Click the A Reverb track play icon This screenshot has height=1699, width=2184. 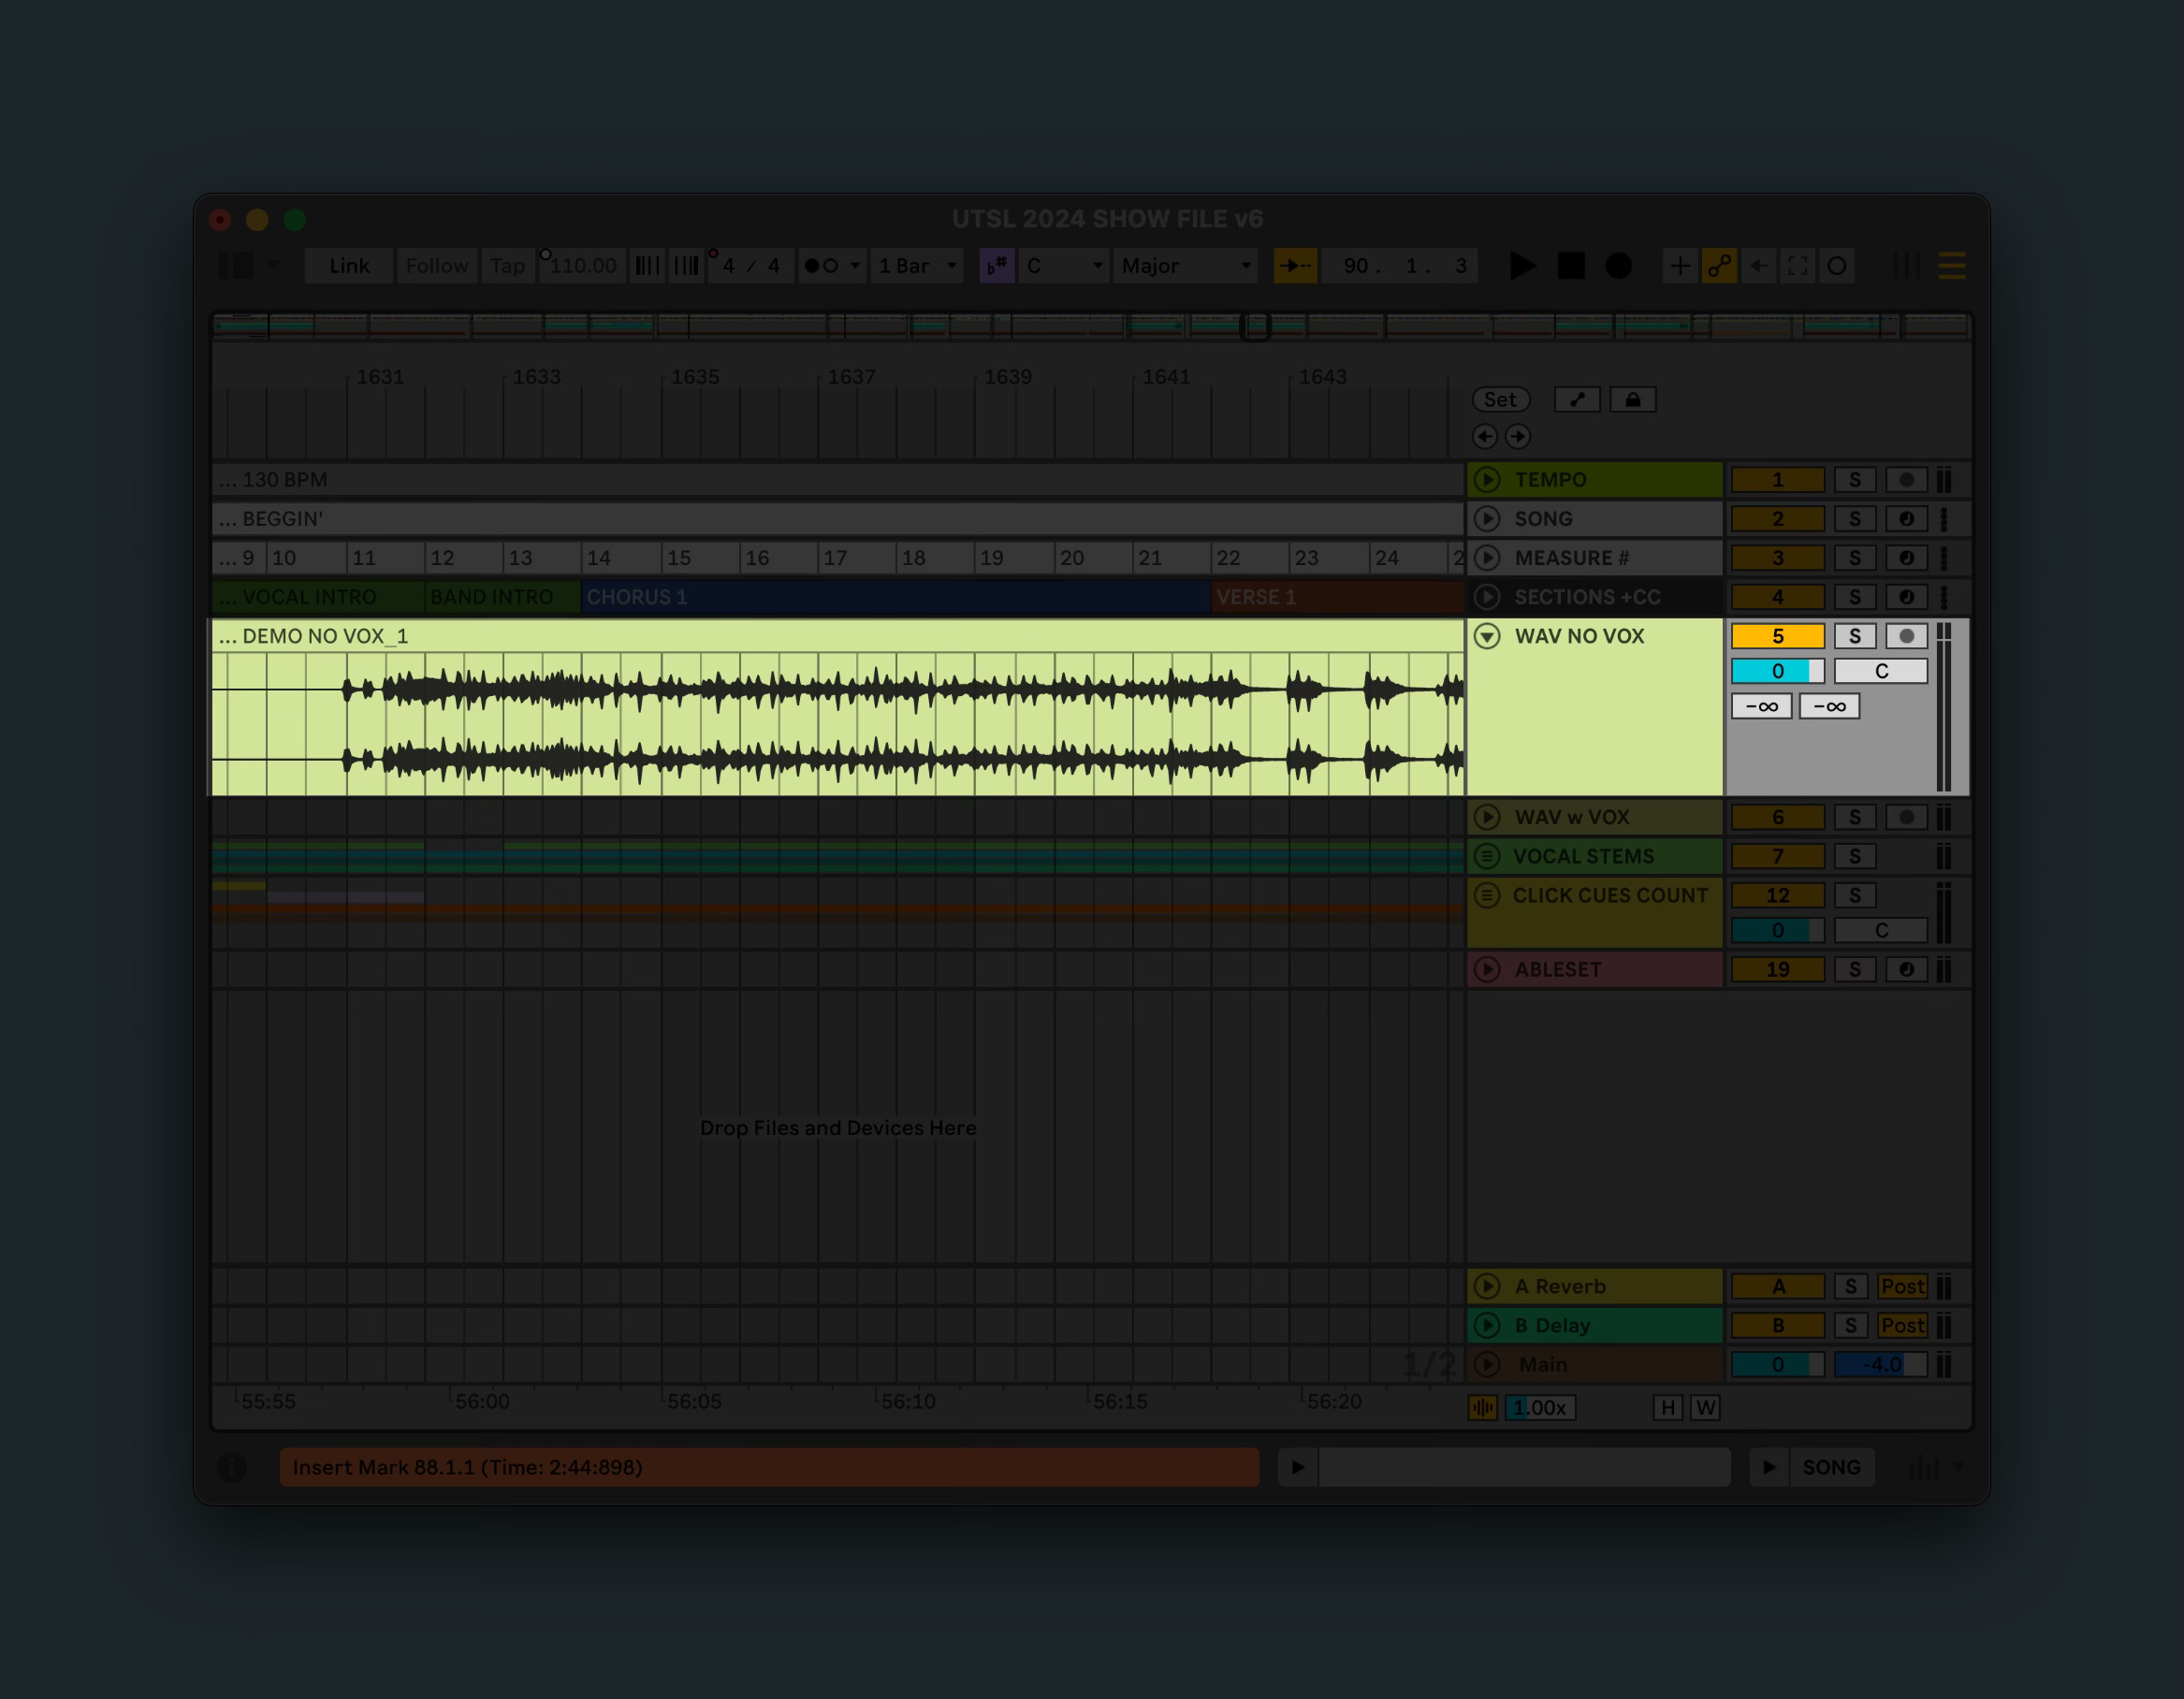pos(1487,1286)
